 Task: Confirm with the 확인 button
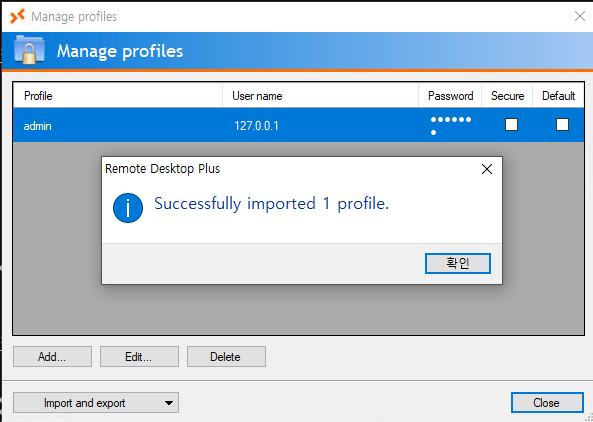pos(458,263)
